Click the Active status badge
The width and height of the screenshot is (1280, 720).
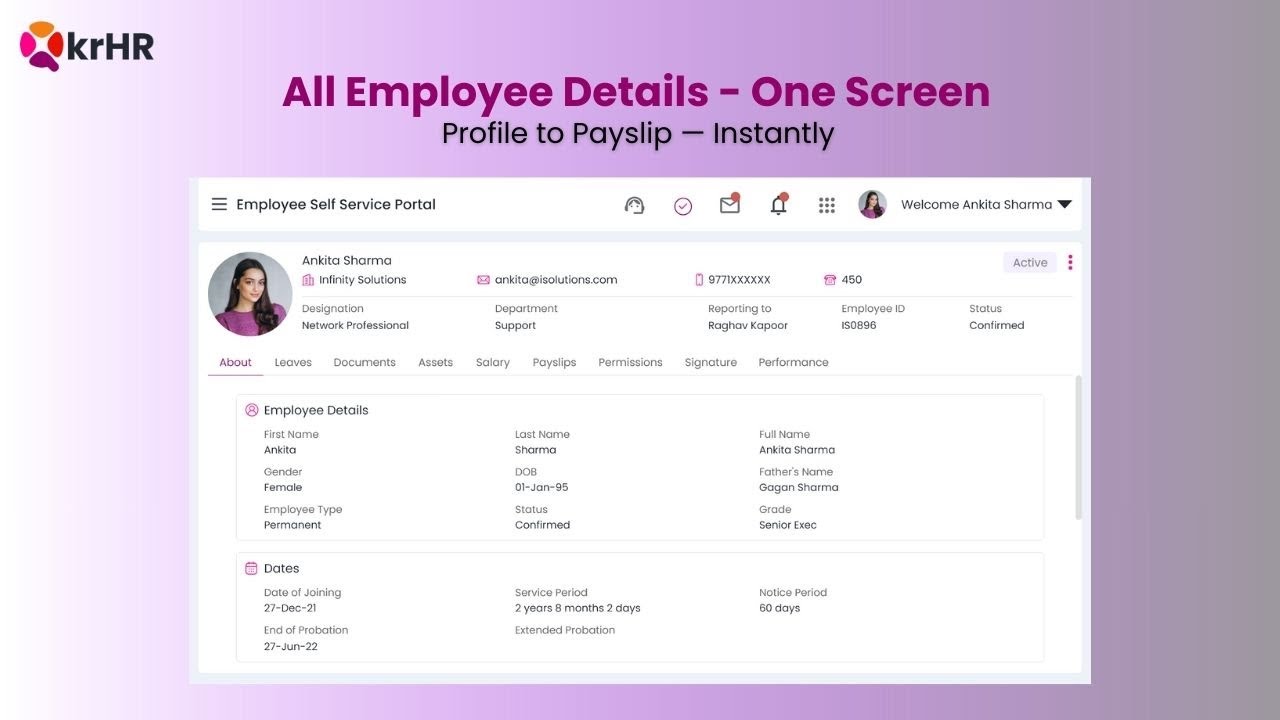click(1030, 262)
